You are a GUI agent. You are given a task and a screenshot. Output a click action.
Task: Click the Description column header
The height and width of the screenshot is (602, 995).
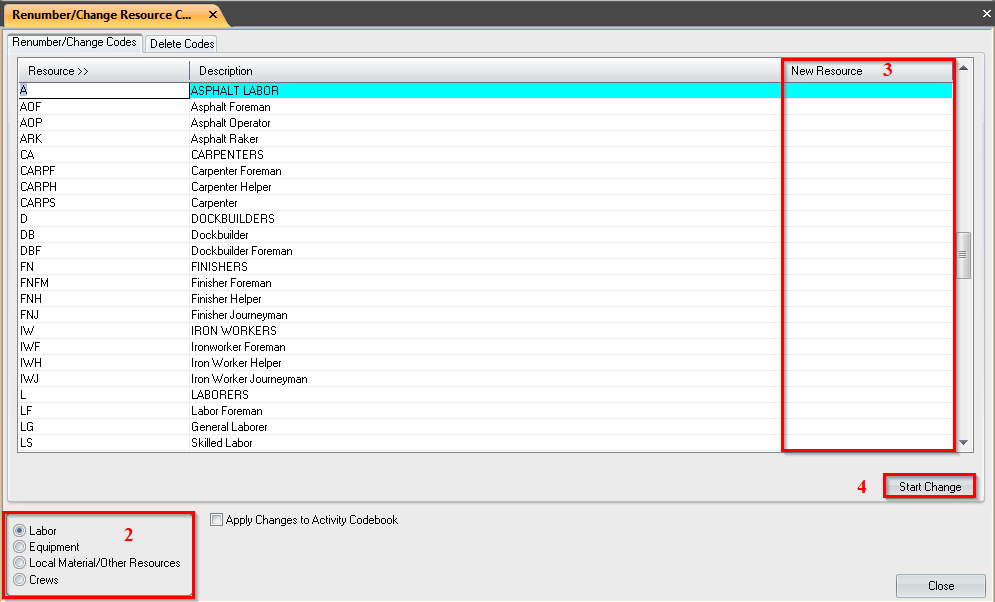tap(485, 71)
